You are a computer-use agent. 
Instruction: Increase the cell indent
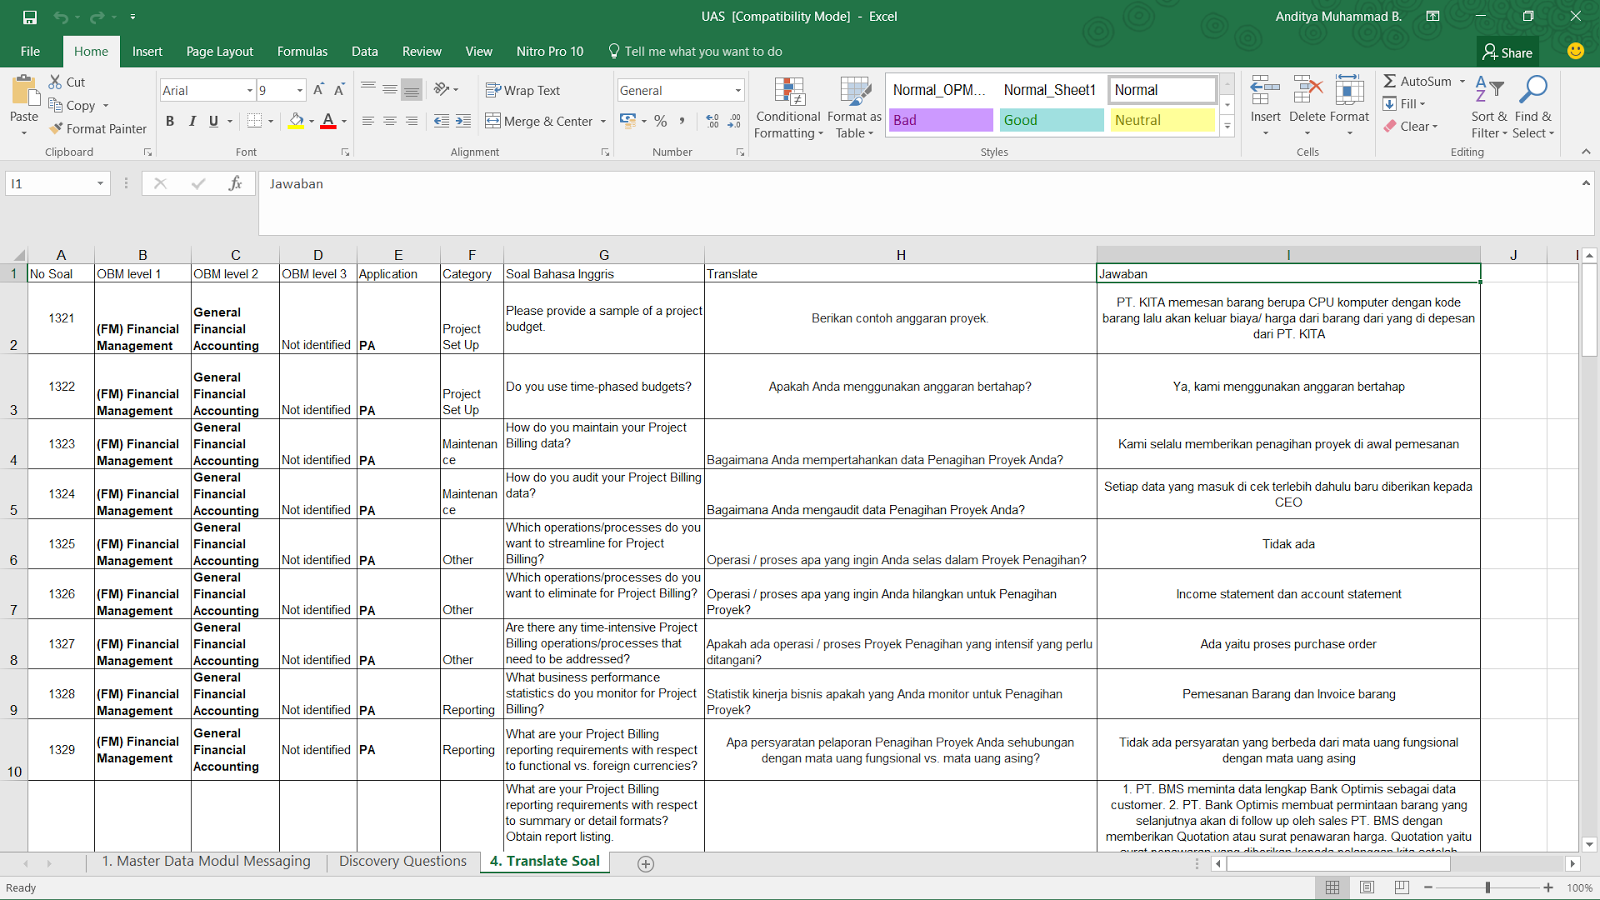[x=463, y=121]
